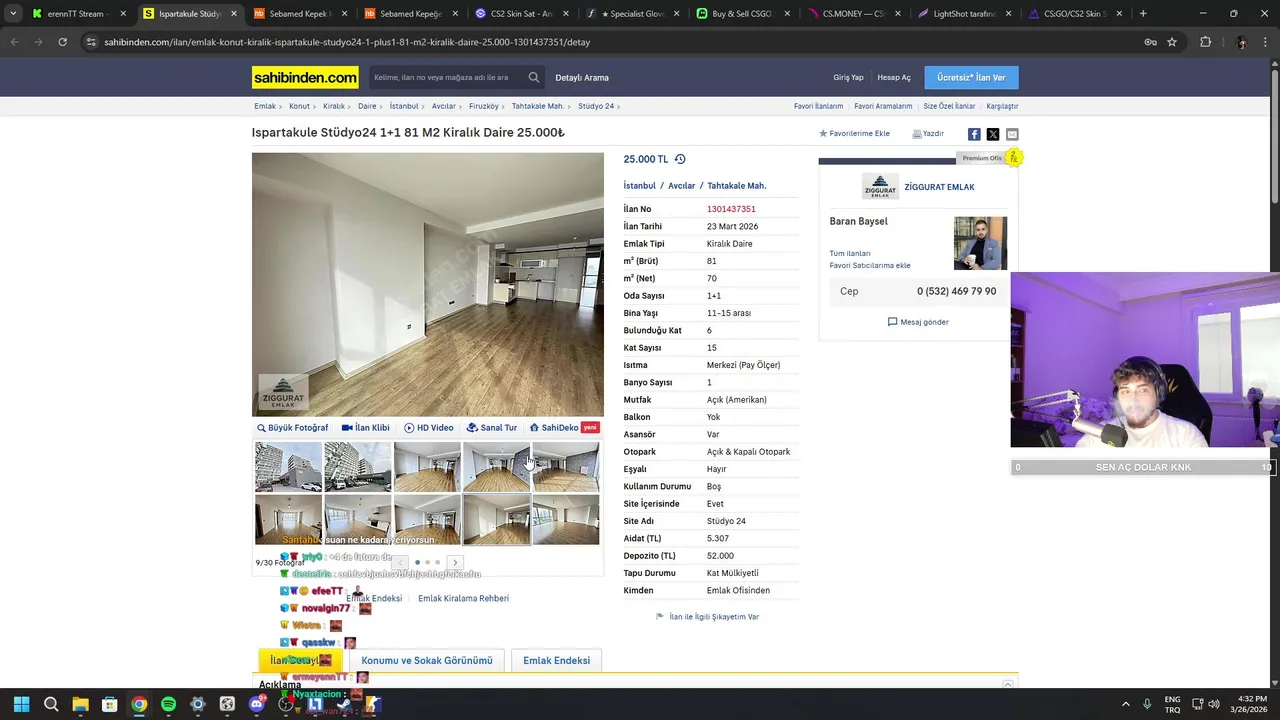Expand the İstanbul breadcrumb dropdown
The width and height of the screenshot is (1280, 720).
pos(422,106)
